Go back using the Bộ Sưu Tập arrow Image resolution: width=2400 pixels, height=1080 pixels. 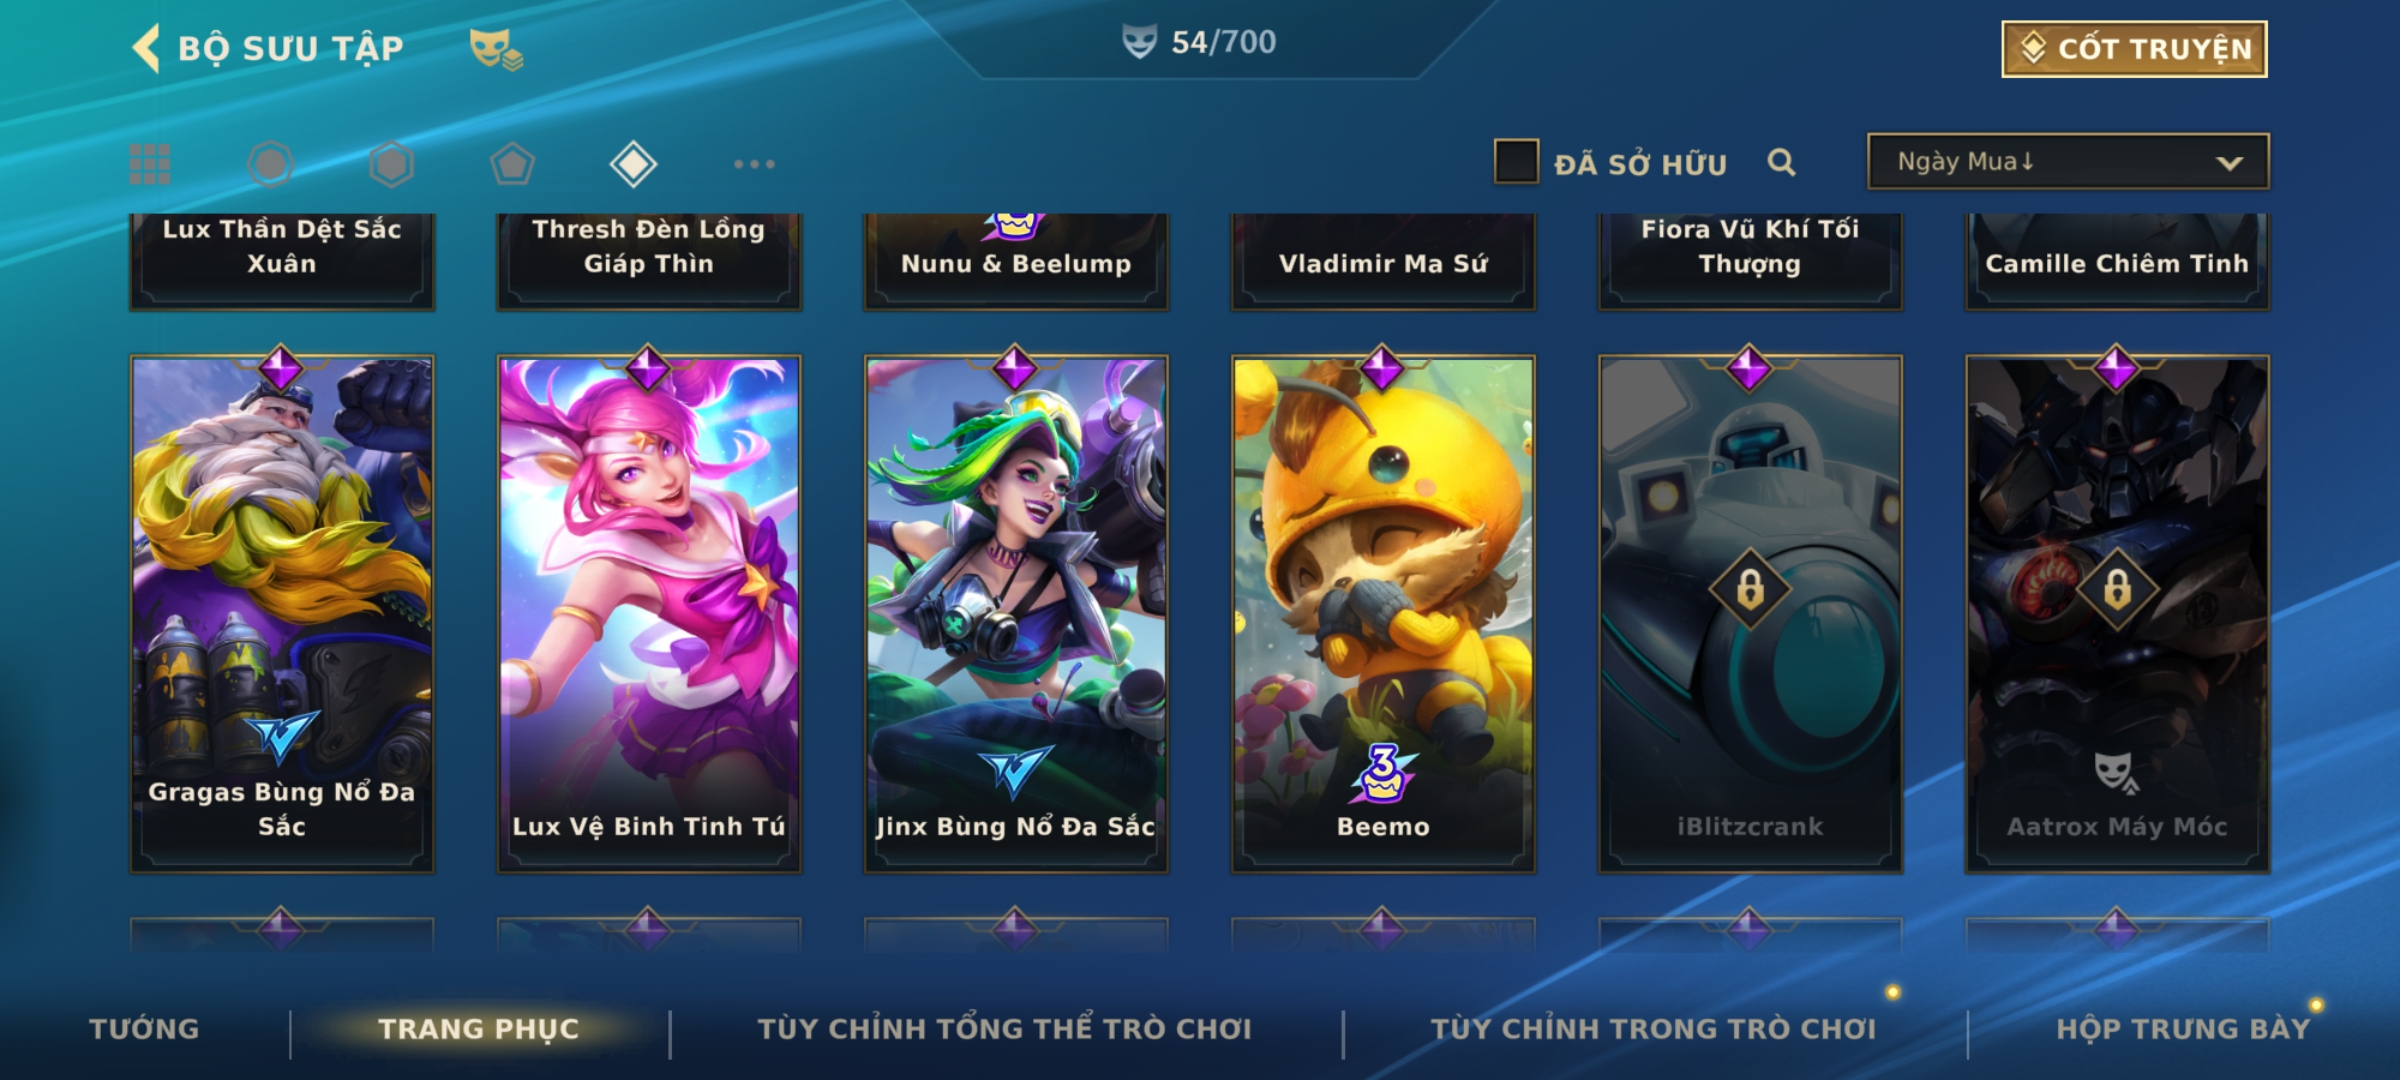tap(146, 48)
